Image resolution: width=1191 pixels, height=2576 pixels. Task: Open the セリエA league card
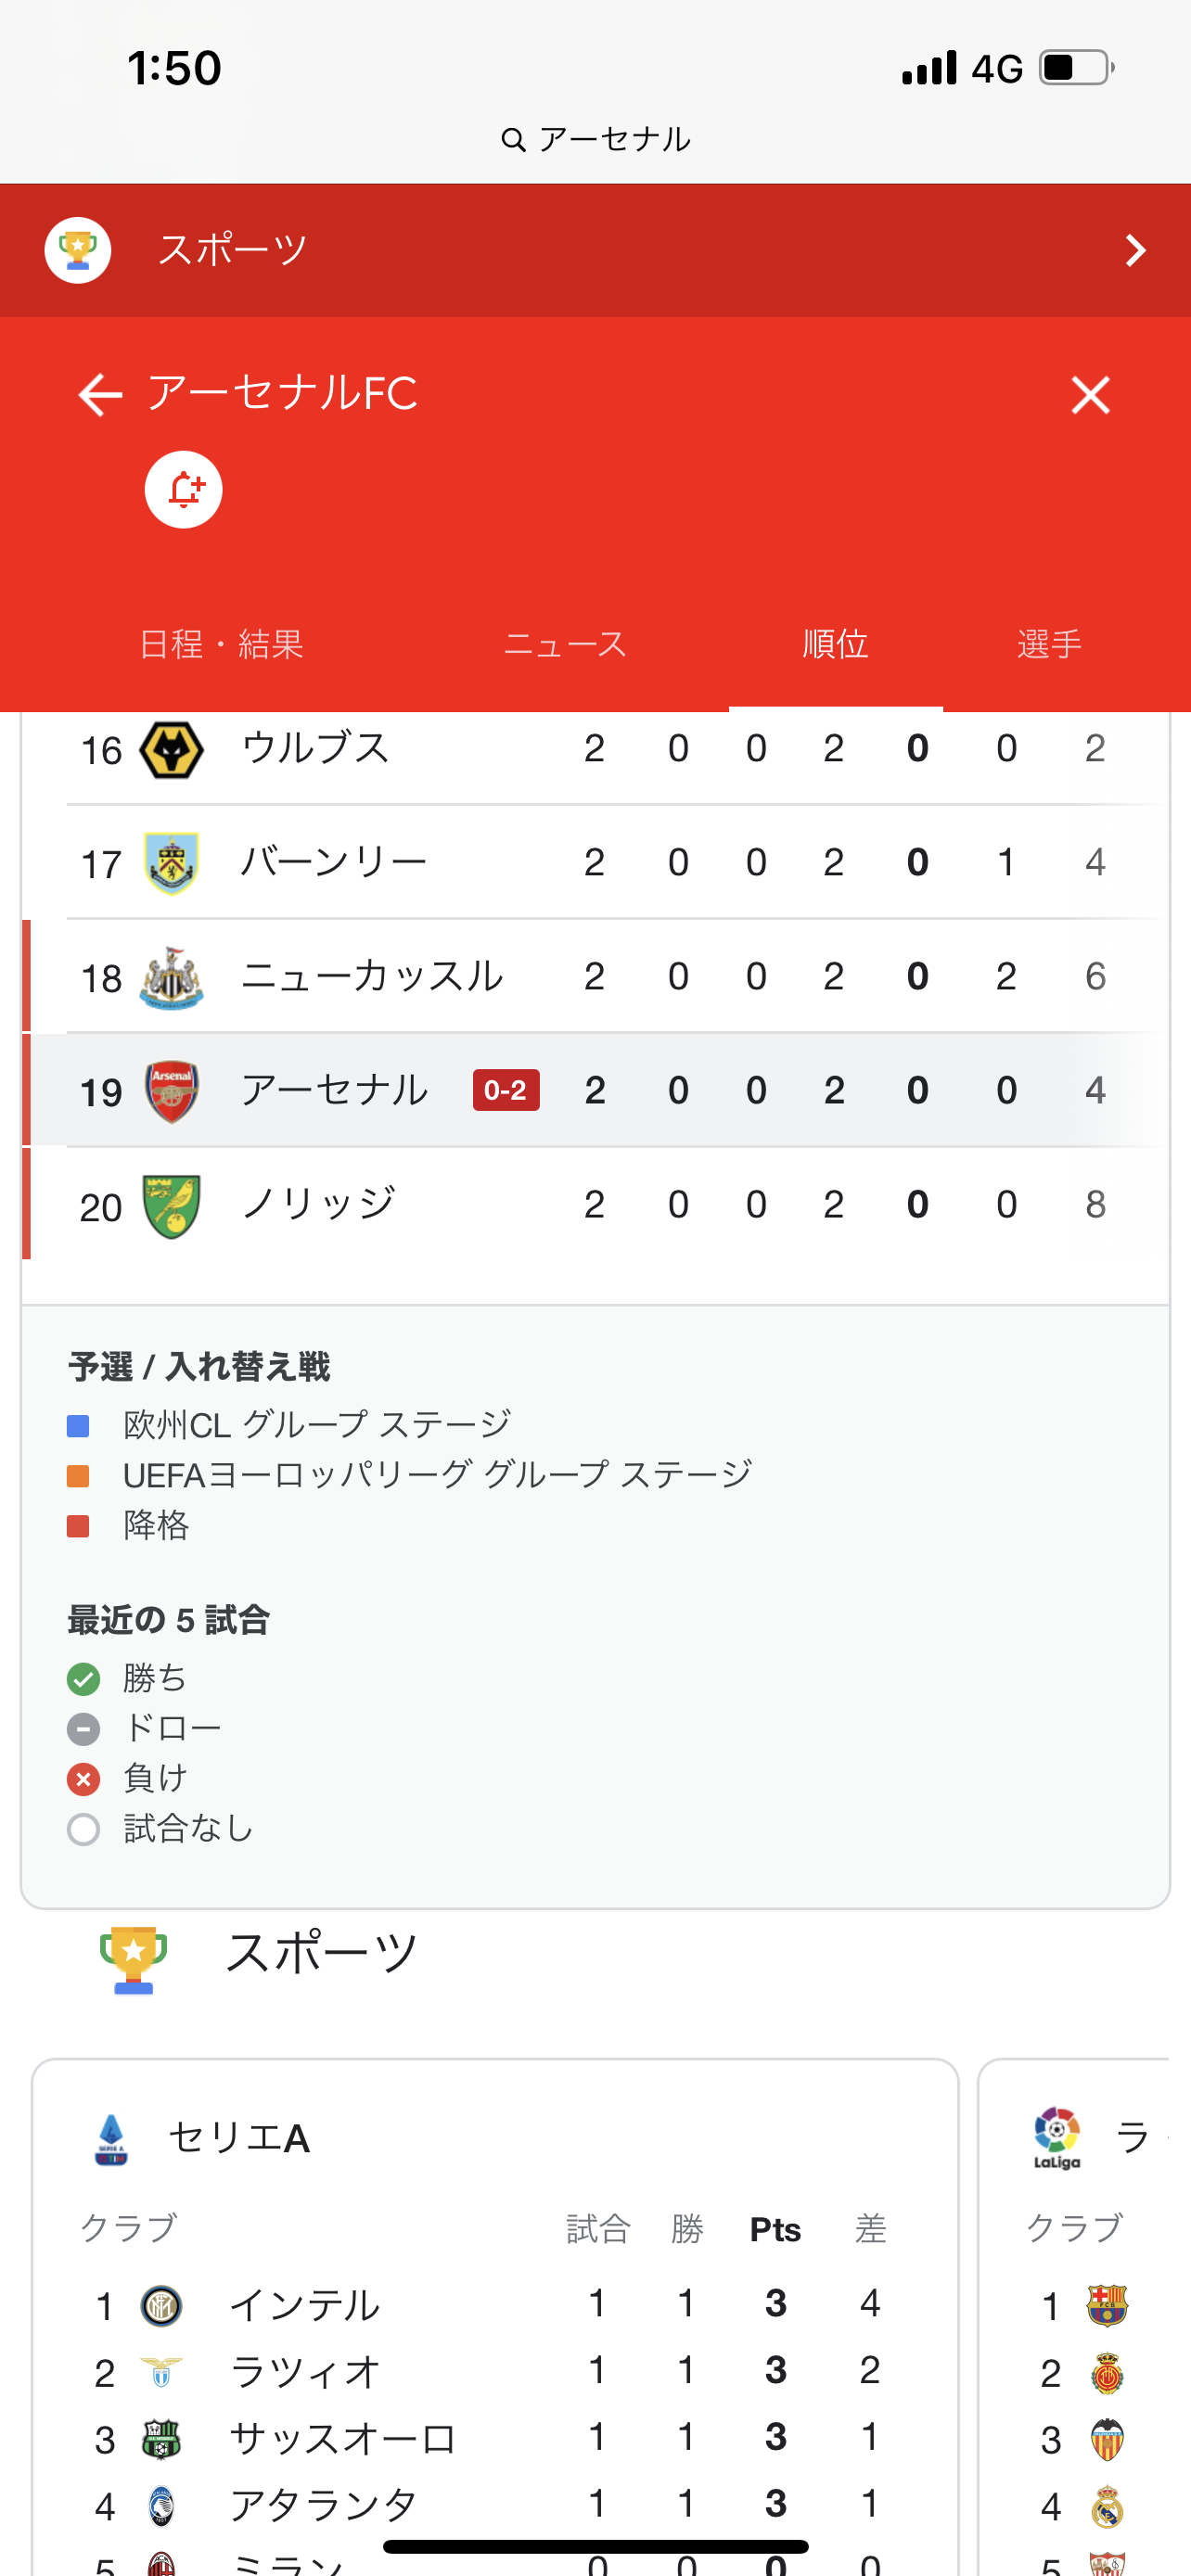238,2138
